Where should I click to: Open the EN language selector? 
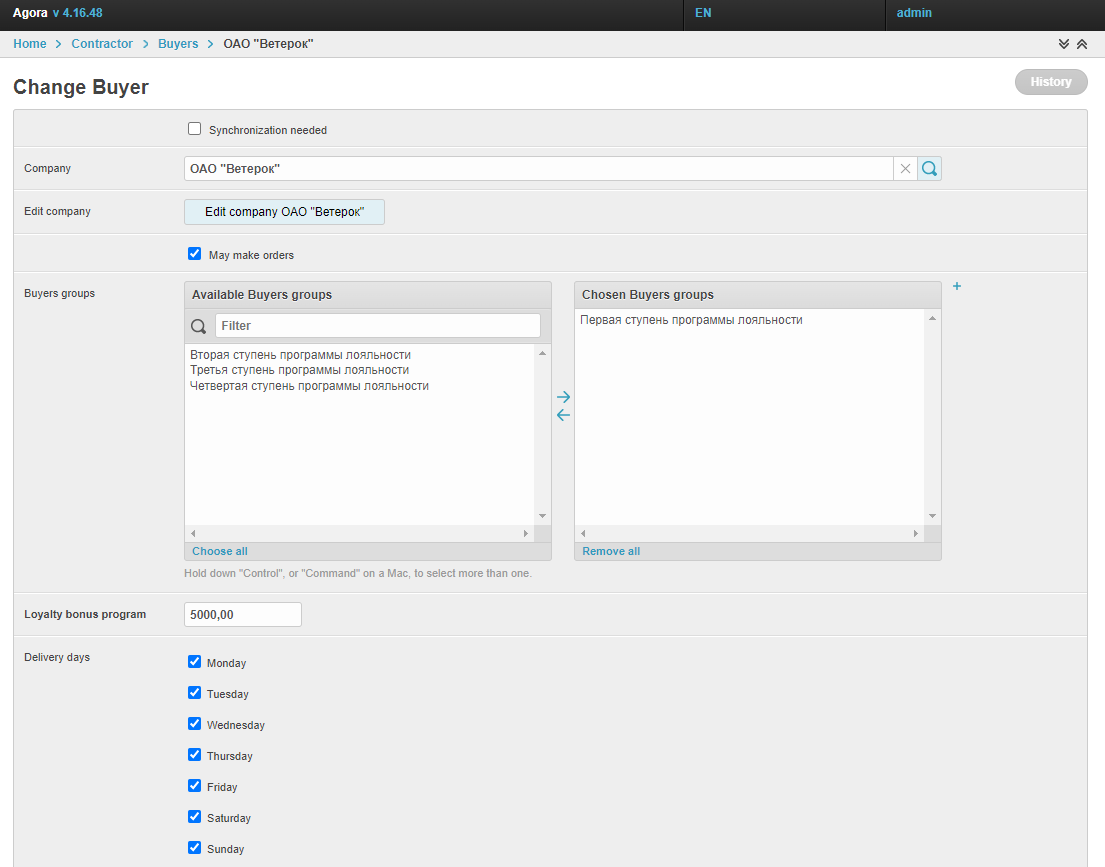pos(703,14)
